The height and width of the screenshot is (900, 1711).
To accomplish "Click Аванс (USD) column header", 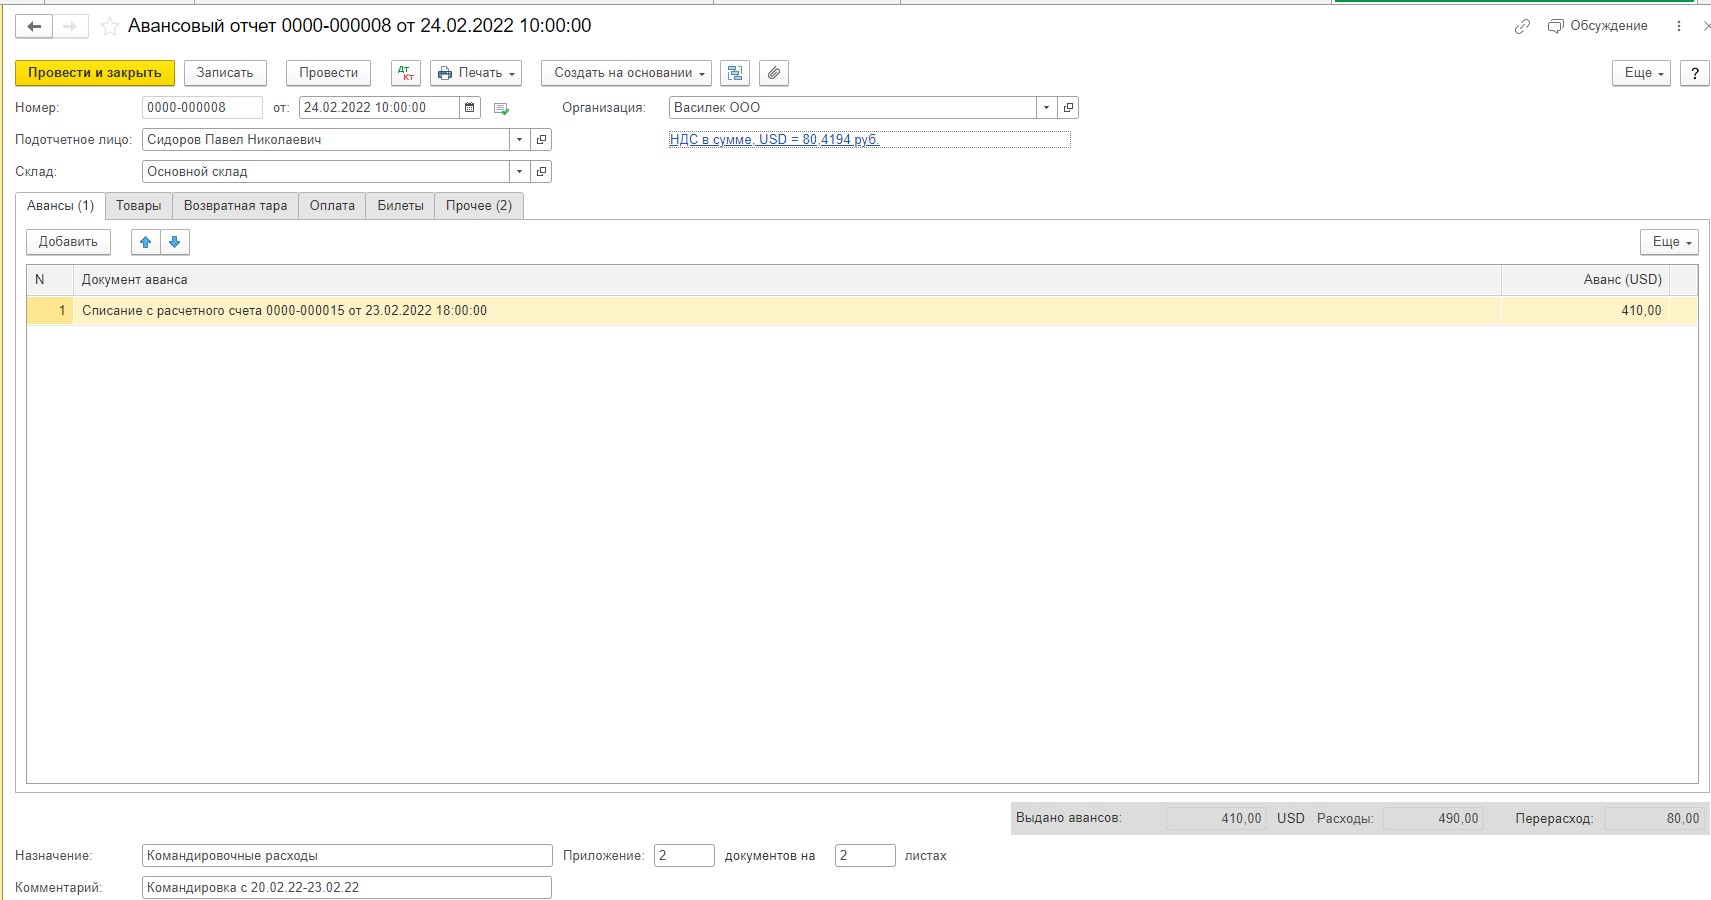I will tap(1585, 280).
